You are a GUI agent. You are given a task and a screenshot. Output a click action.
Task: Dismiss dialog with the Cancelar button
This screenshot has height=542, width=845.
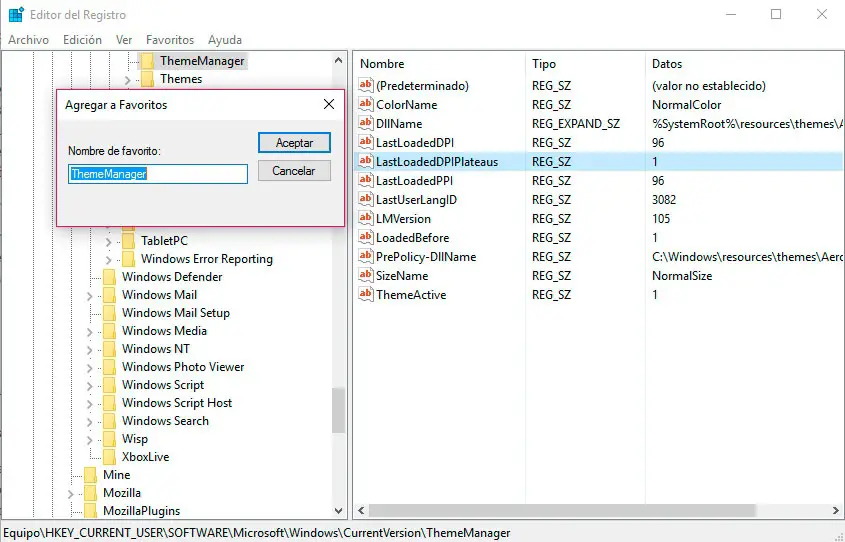pyautogui.click(x=294, y=171)
